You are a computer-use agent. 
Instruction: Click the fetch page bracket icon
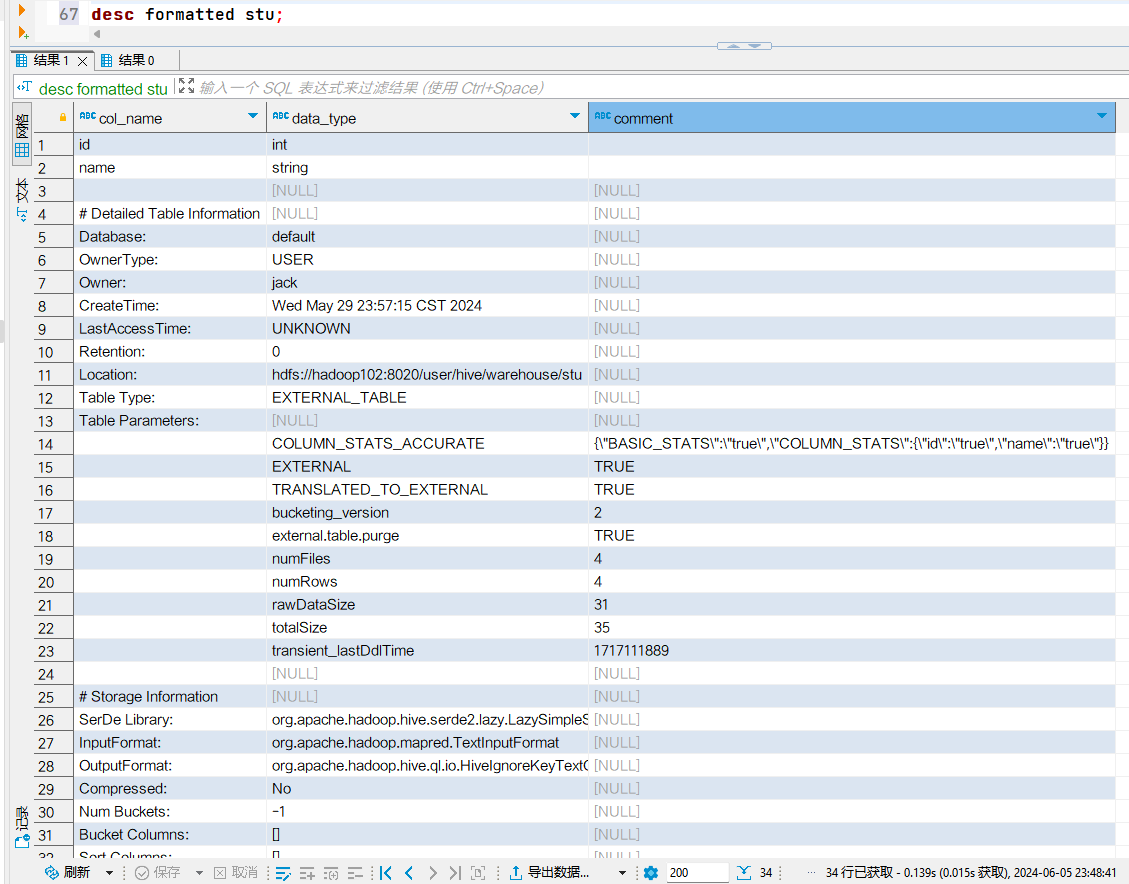tap(478, 873)
